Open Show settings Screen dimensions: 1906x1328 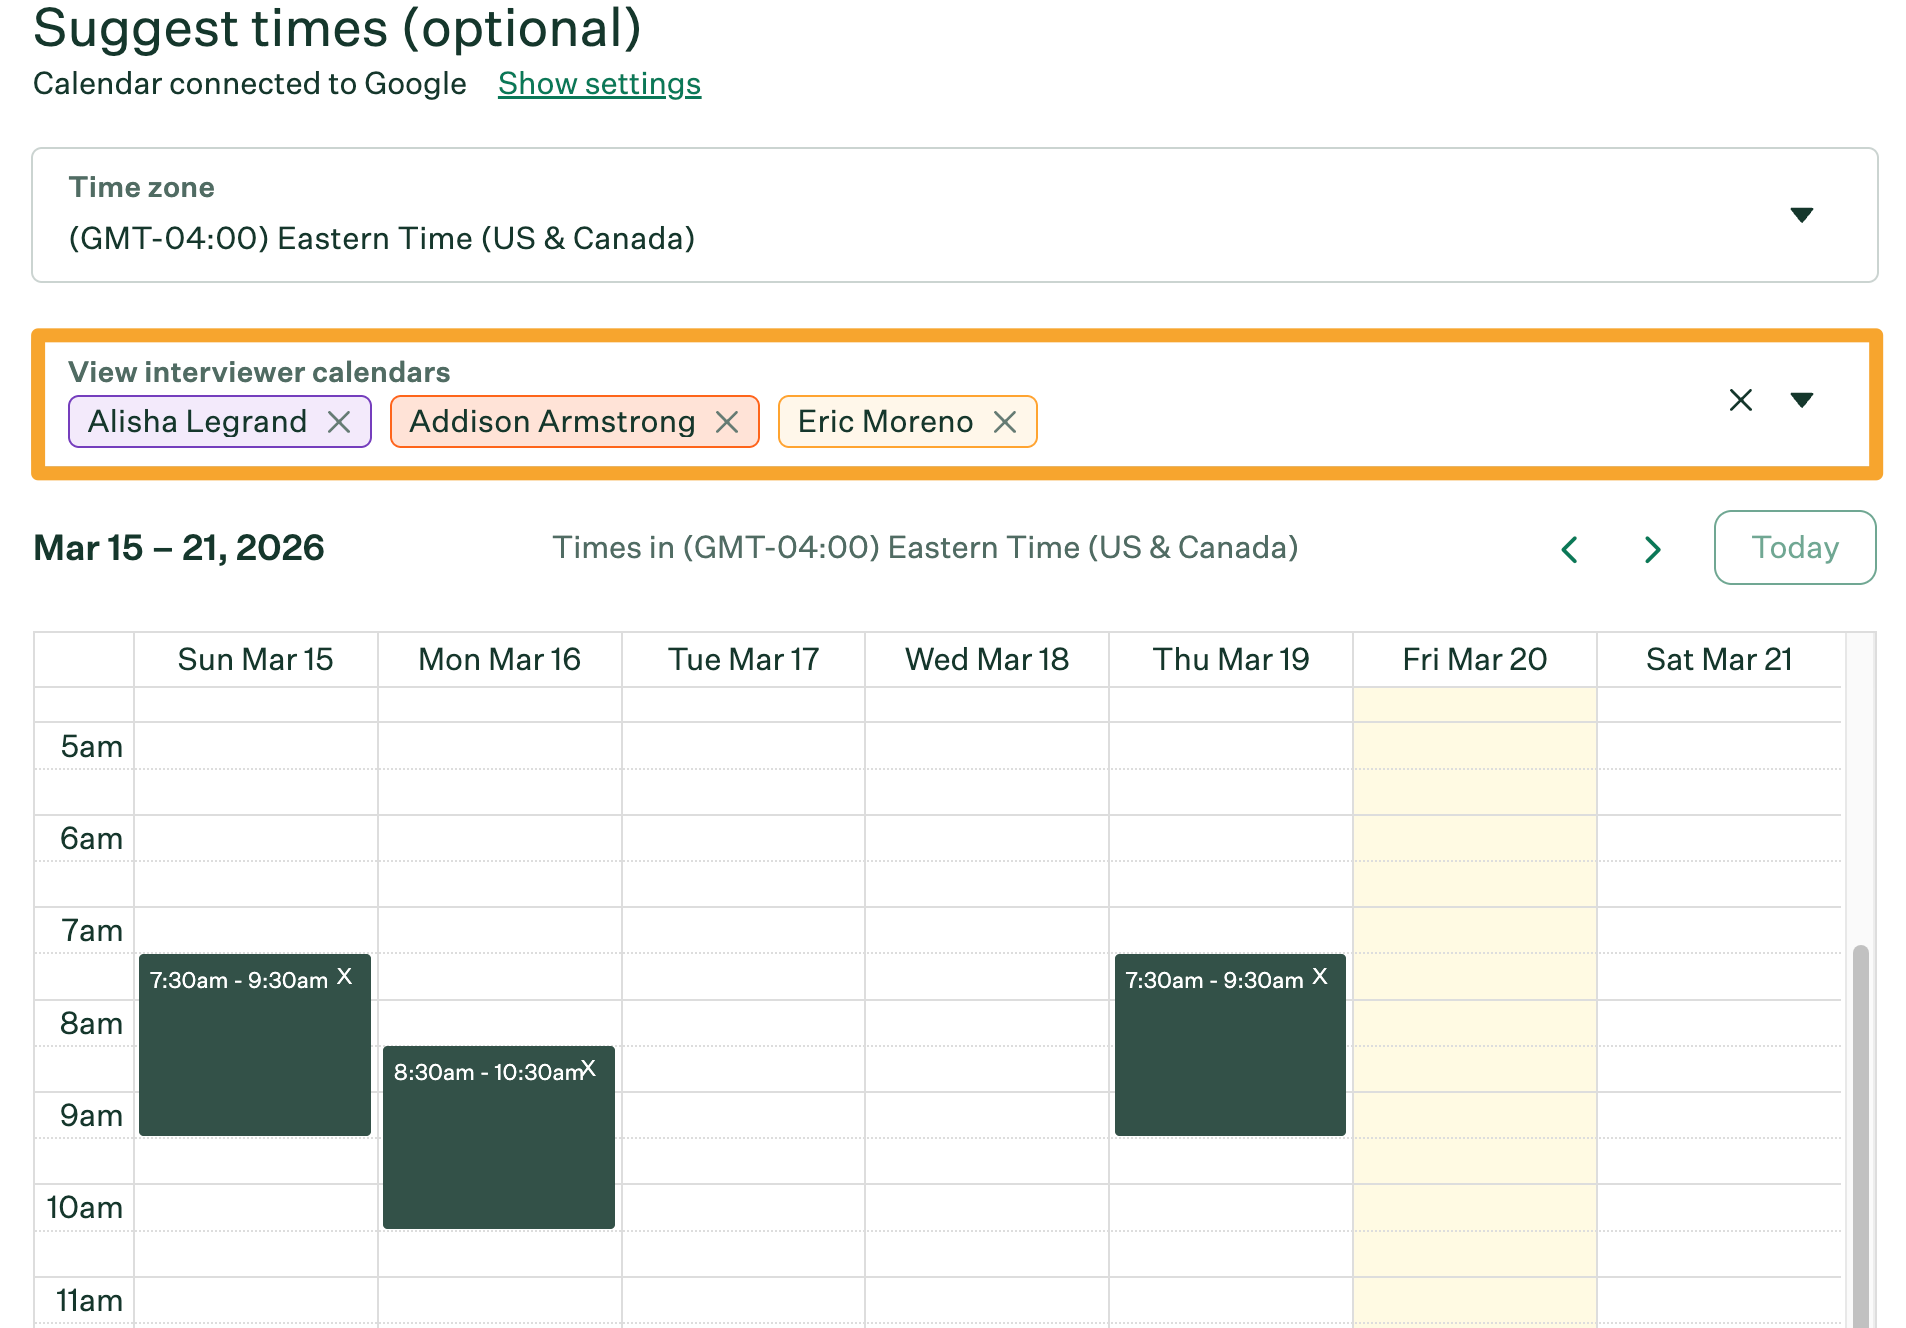(599, 84)
